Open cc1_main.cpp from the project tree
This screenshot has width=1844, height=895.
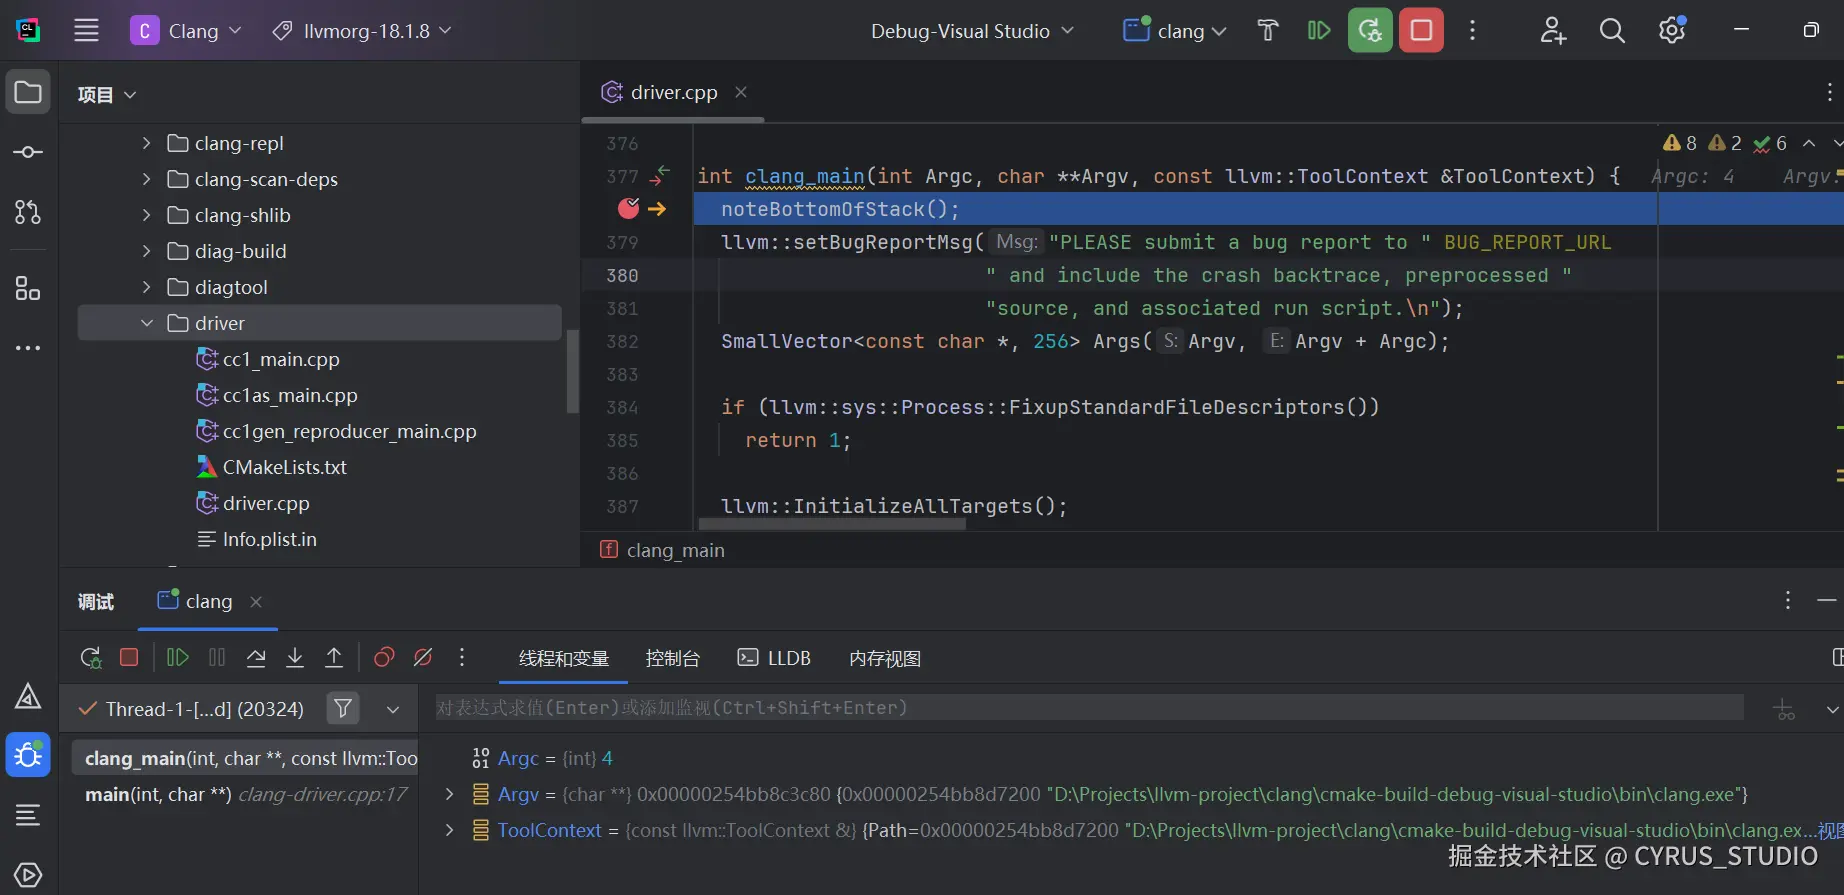[281, 359]
